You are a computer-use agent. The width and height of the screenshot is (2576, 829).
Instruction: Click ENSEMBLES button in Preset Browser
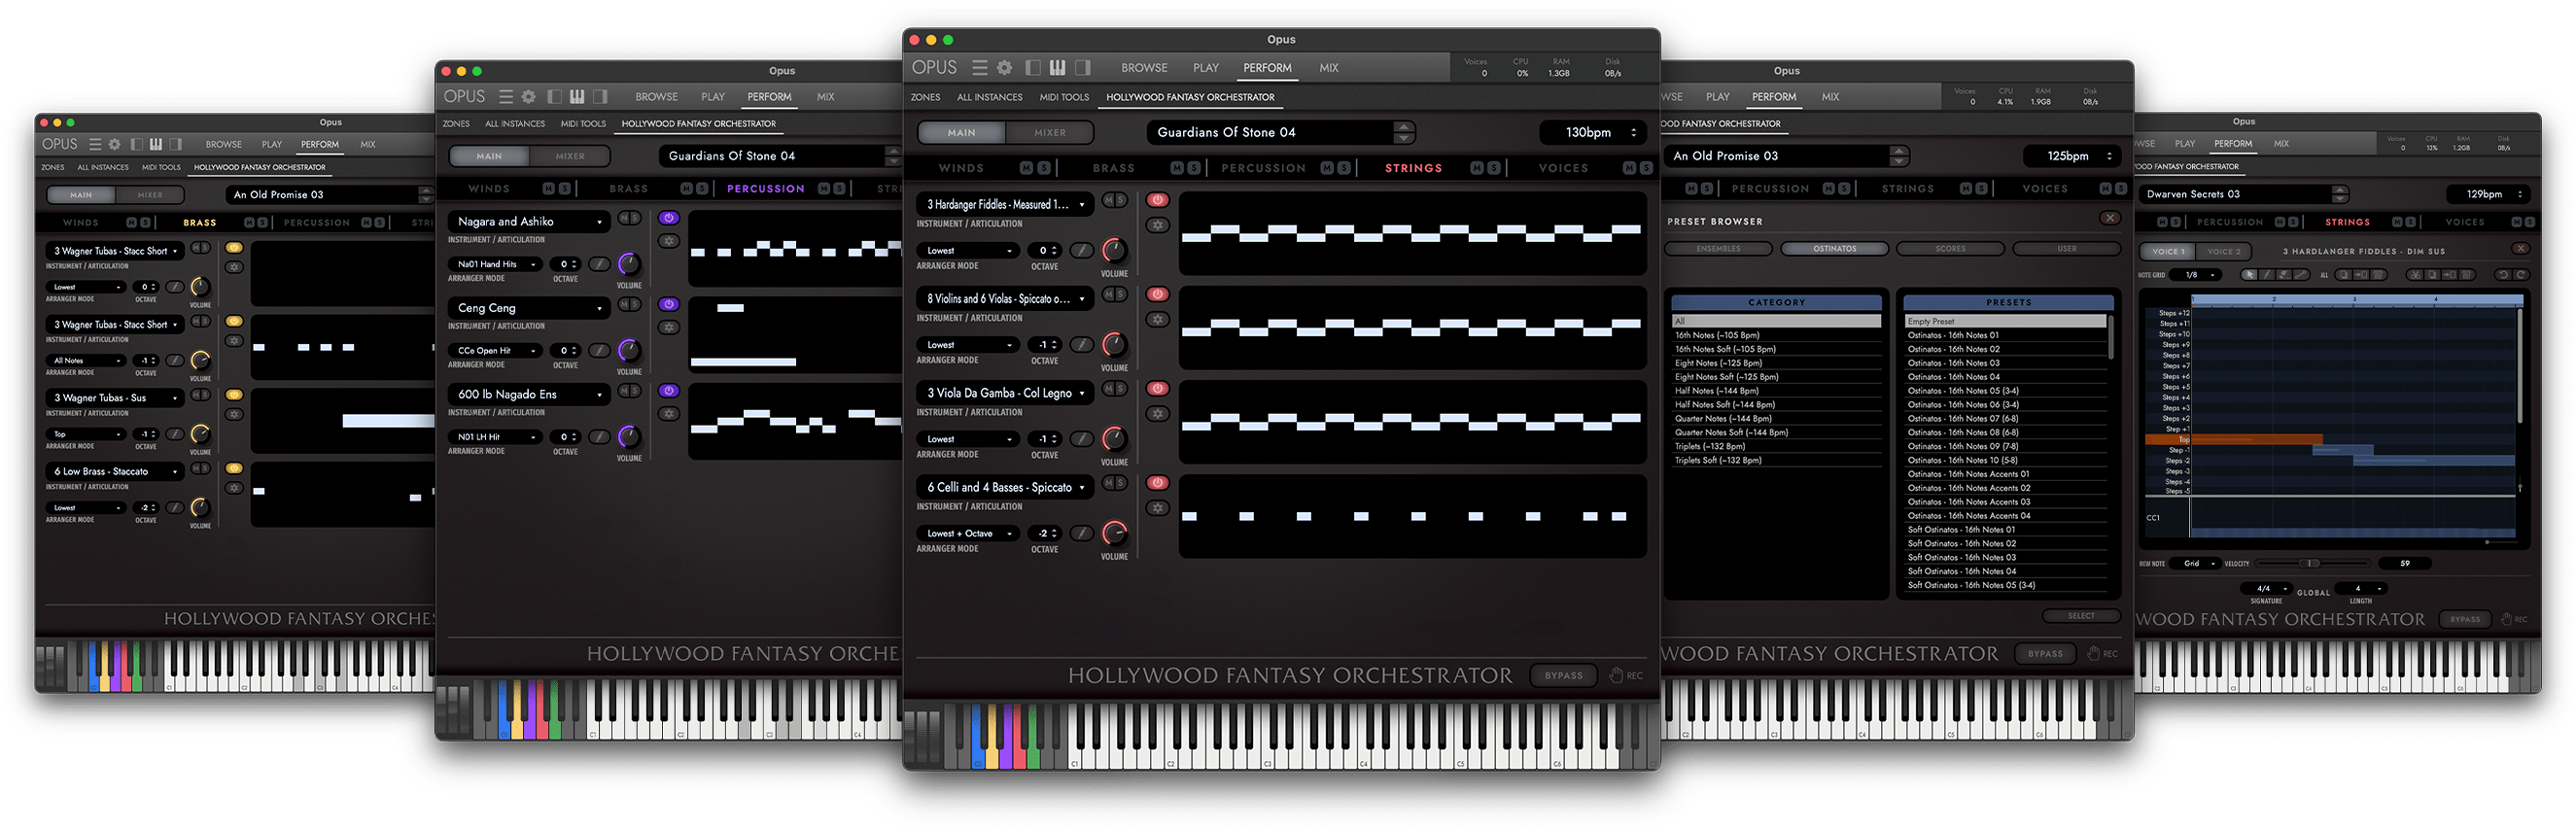coord(1718,249)
